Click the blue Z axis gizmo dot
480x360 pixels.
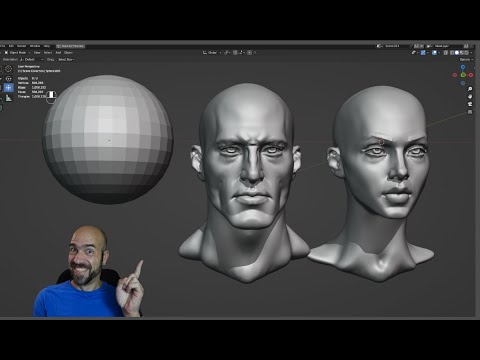point(463,67)
